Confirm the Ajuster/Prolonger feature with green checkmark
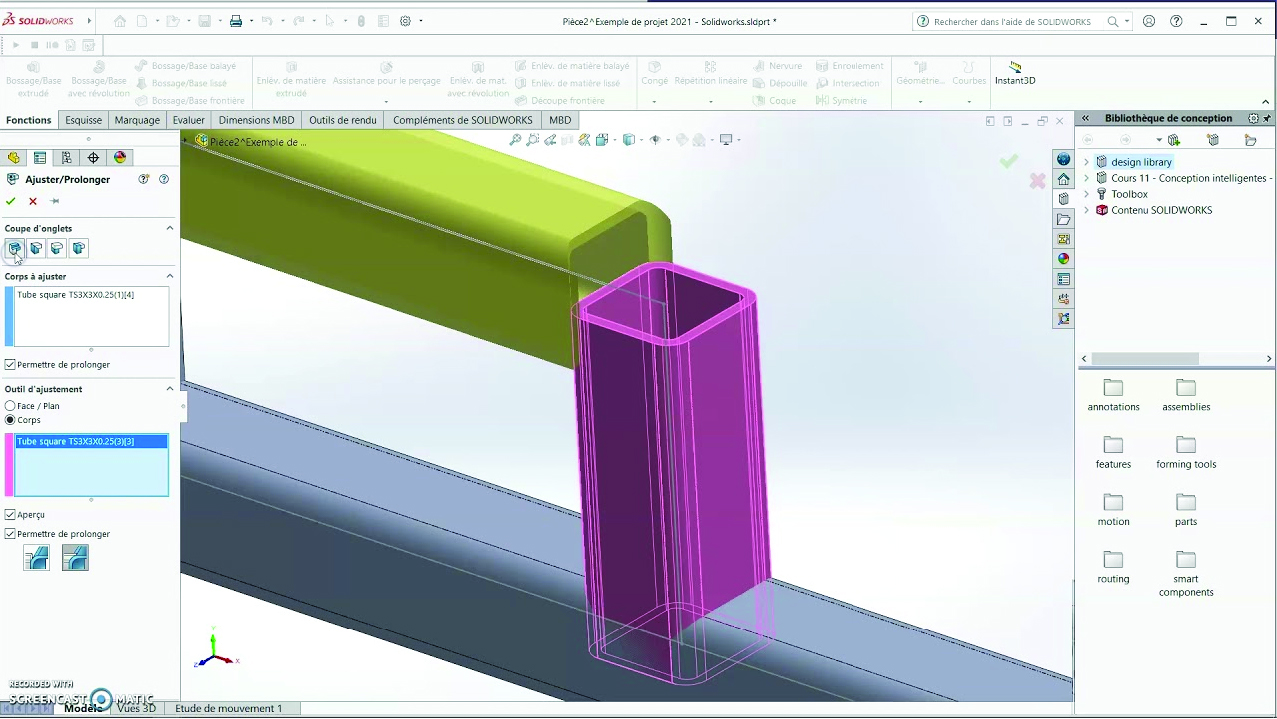 (x=10, y=200)
